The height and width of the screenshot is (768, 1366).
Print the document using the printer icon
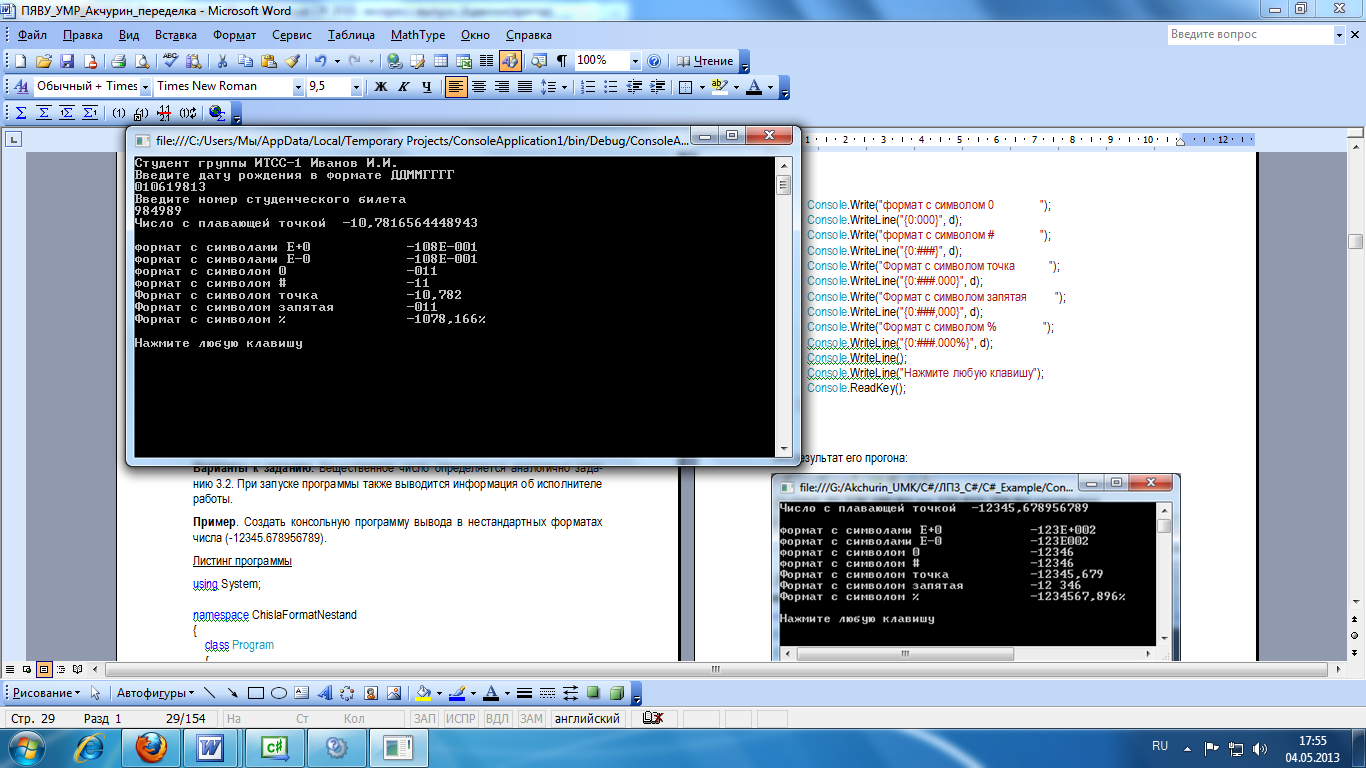click(x=119, y=61)
